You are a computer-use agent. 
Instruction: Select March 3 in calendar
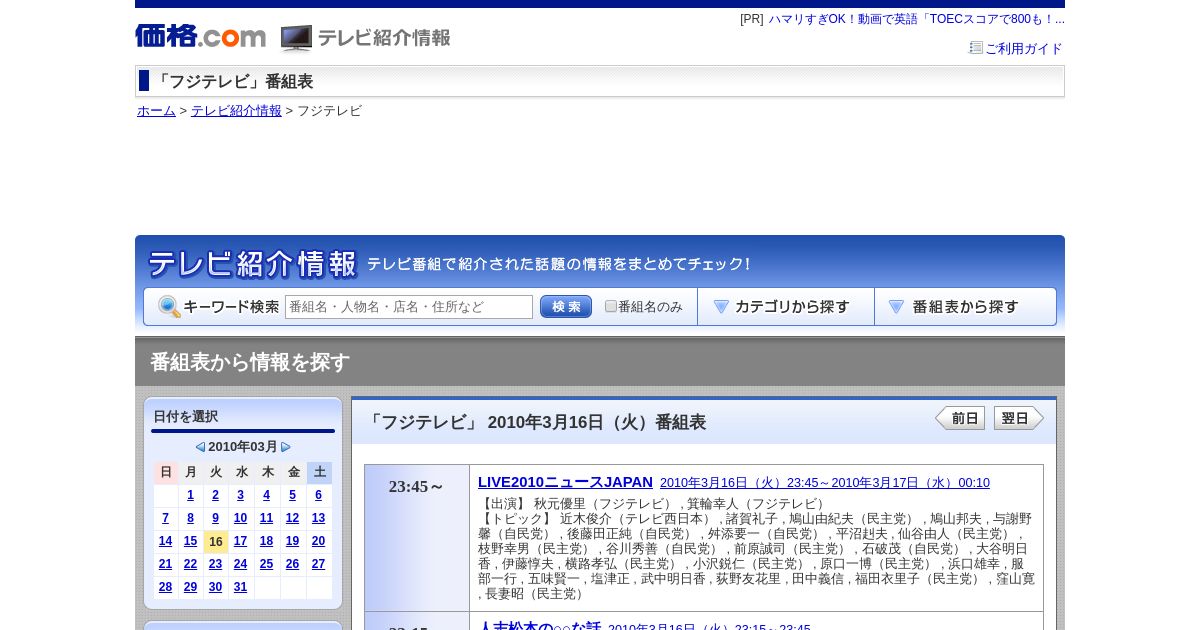(x=240, y=495)
